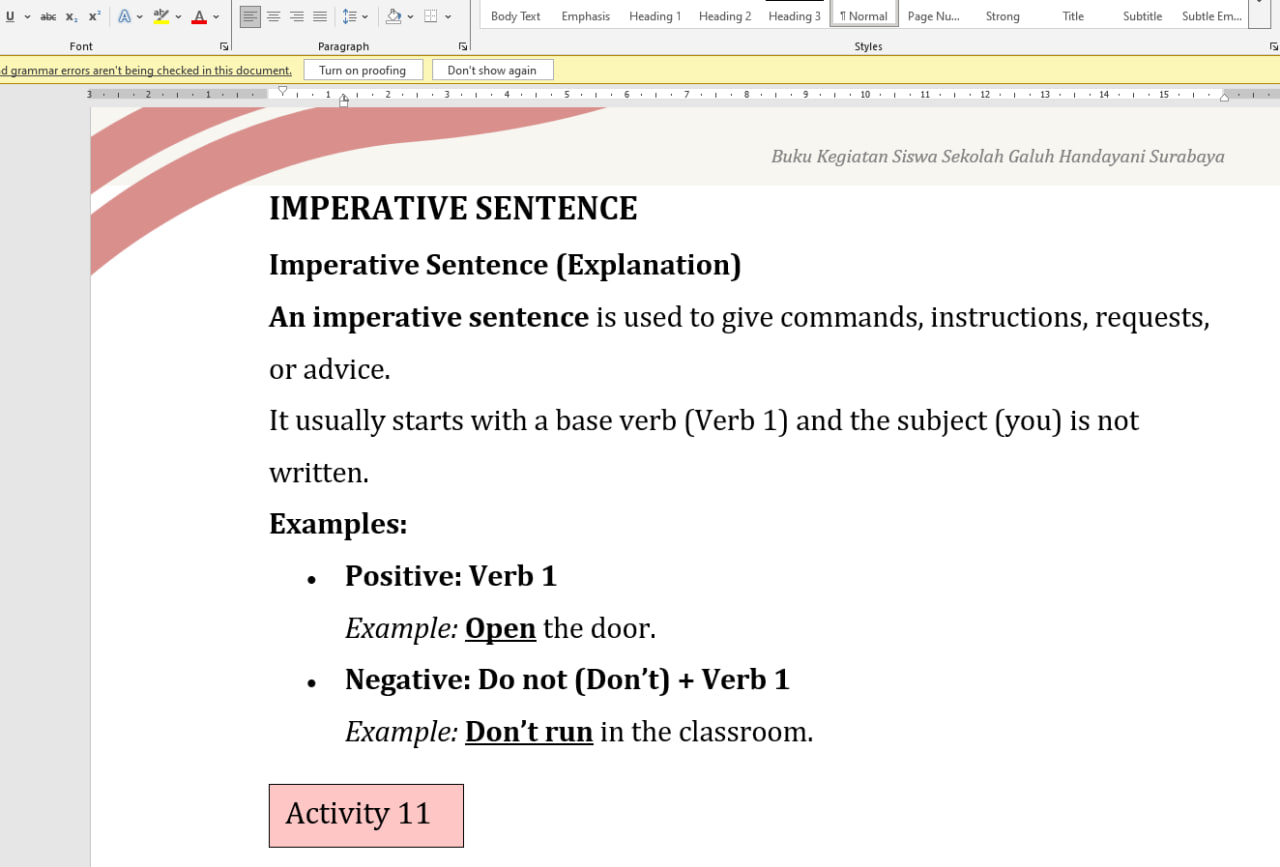Apply borders to the paragraph

pyautogui.click(x=431, y=16)
